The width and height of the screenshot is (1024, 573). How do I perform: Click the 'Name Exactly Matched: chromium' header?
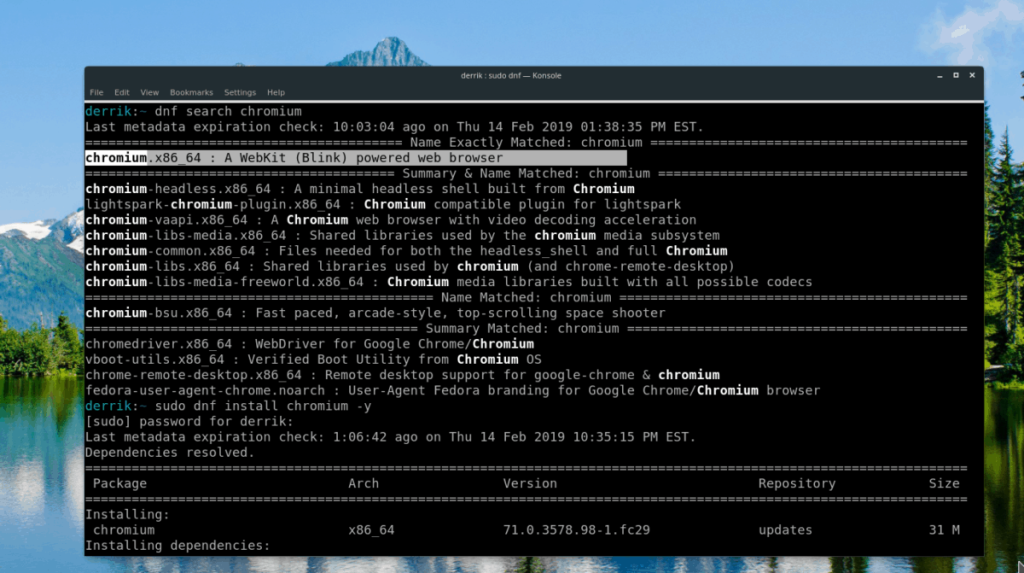click(x=526, y=142)
